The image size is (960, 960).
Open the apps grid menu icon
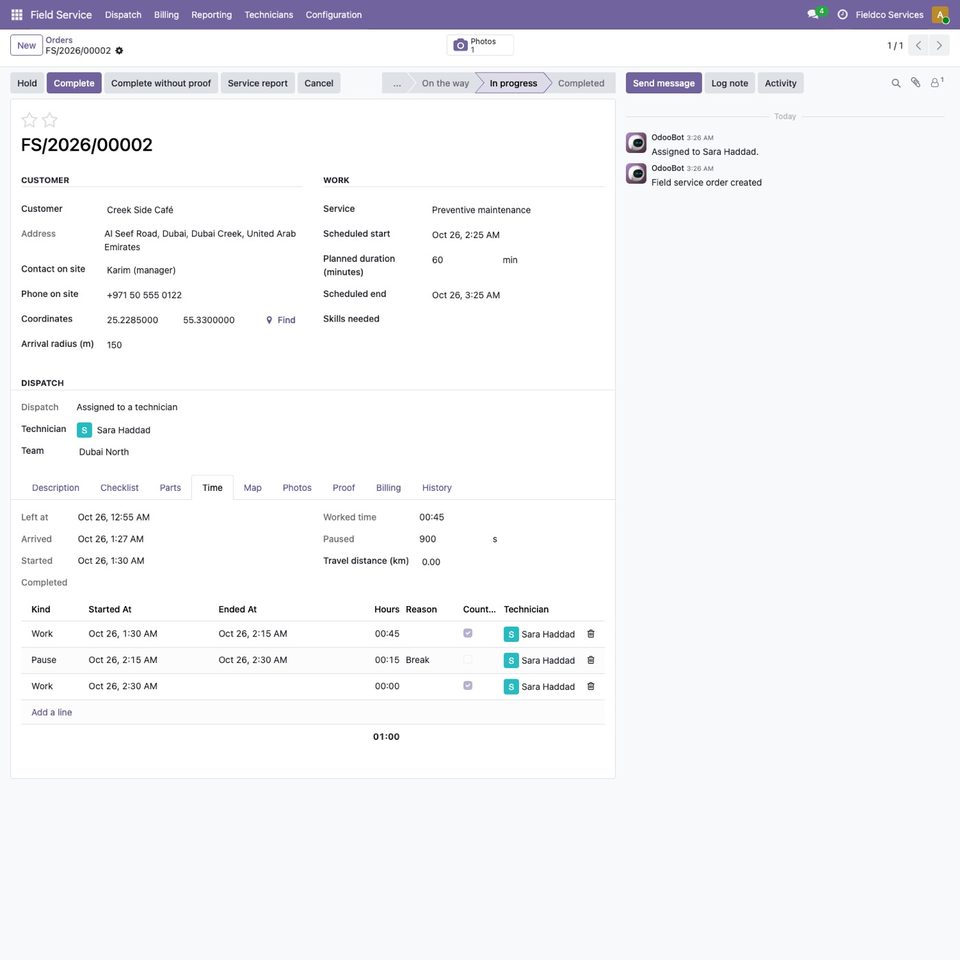[17, 15]
